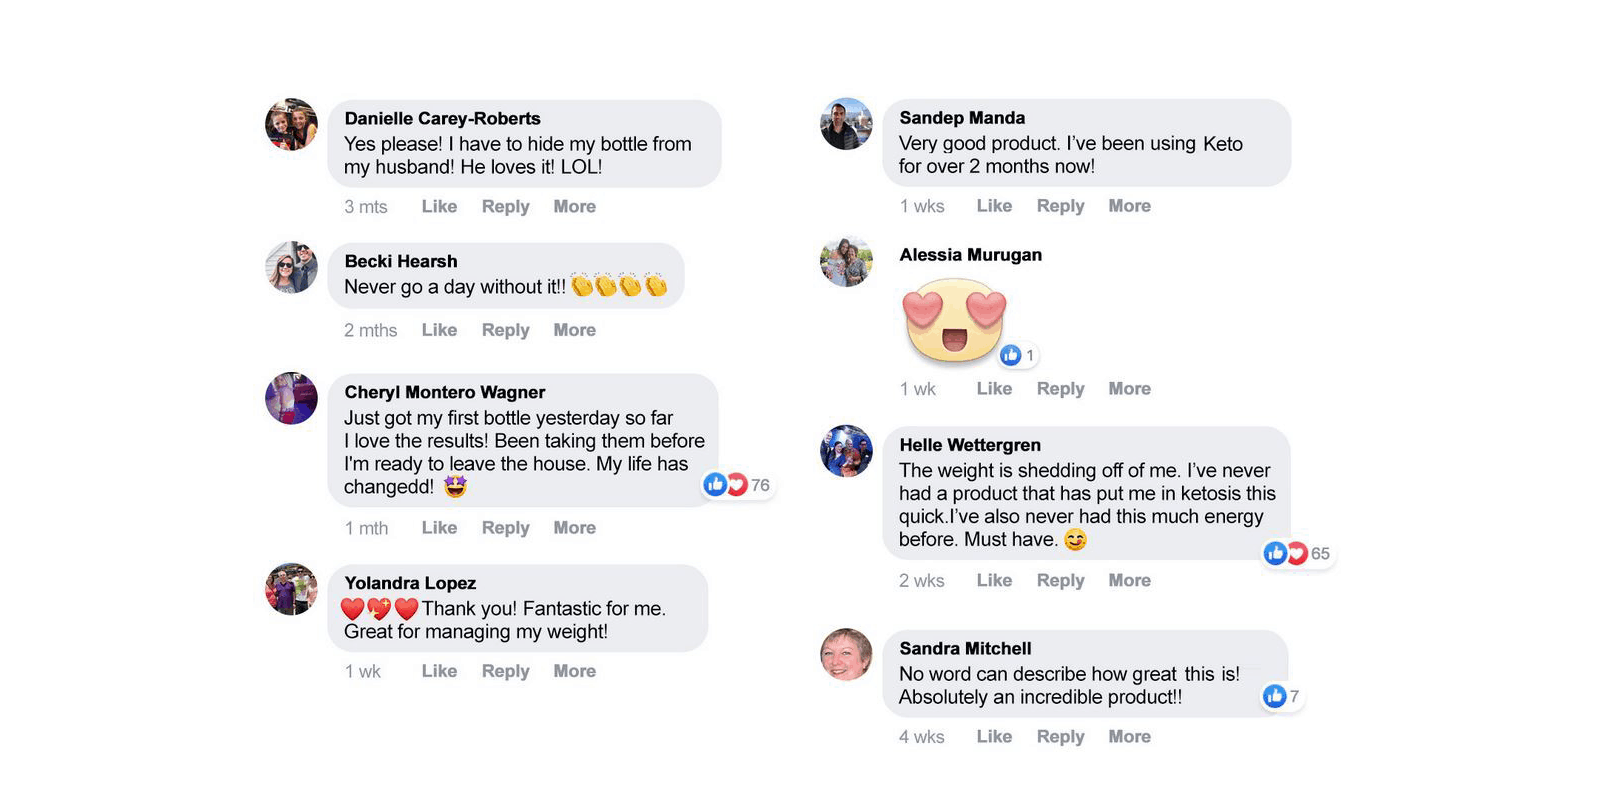The width and height of the screenshot is (1600, 800).
Task: Reply to Becki Hearsh's comment
Action: 505,330
